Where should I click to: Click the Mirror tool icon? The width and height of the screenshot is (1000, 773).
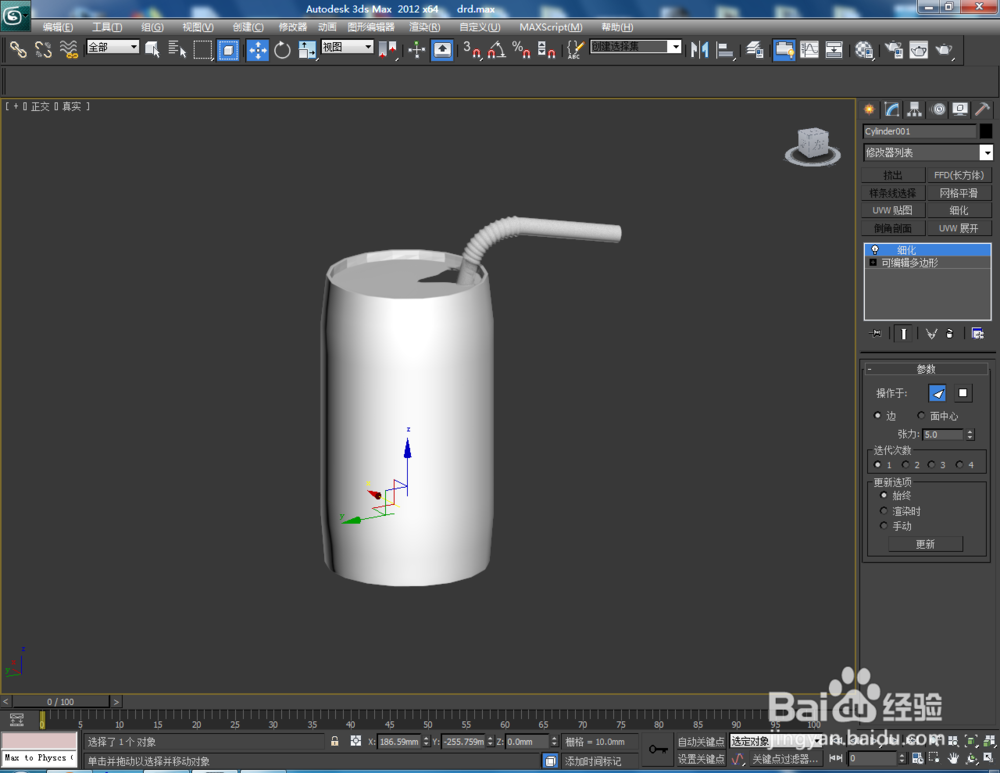point(699,50)
